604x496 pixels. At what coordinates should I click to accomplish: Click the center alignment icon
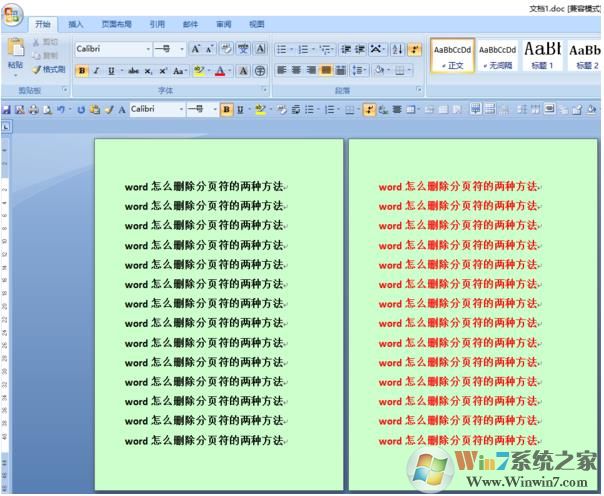[296, 70]
